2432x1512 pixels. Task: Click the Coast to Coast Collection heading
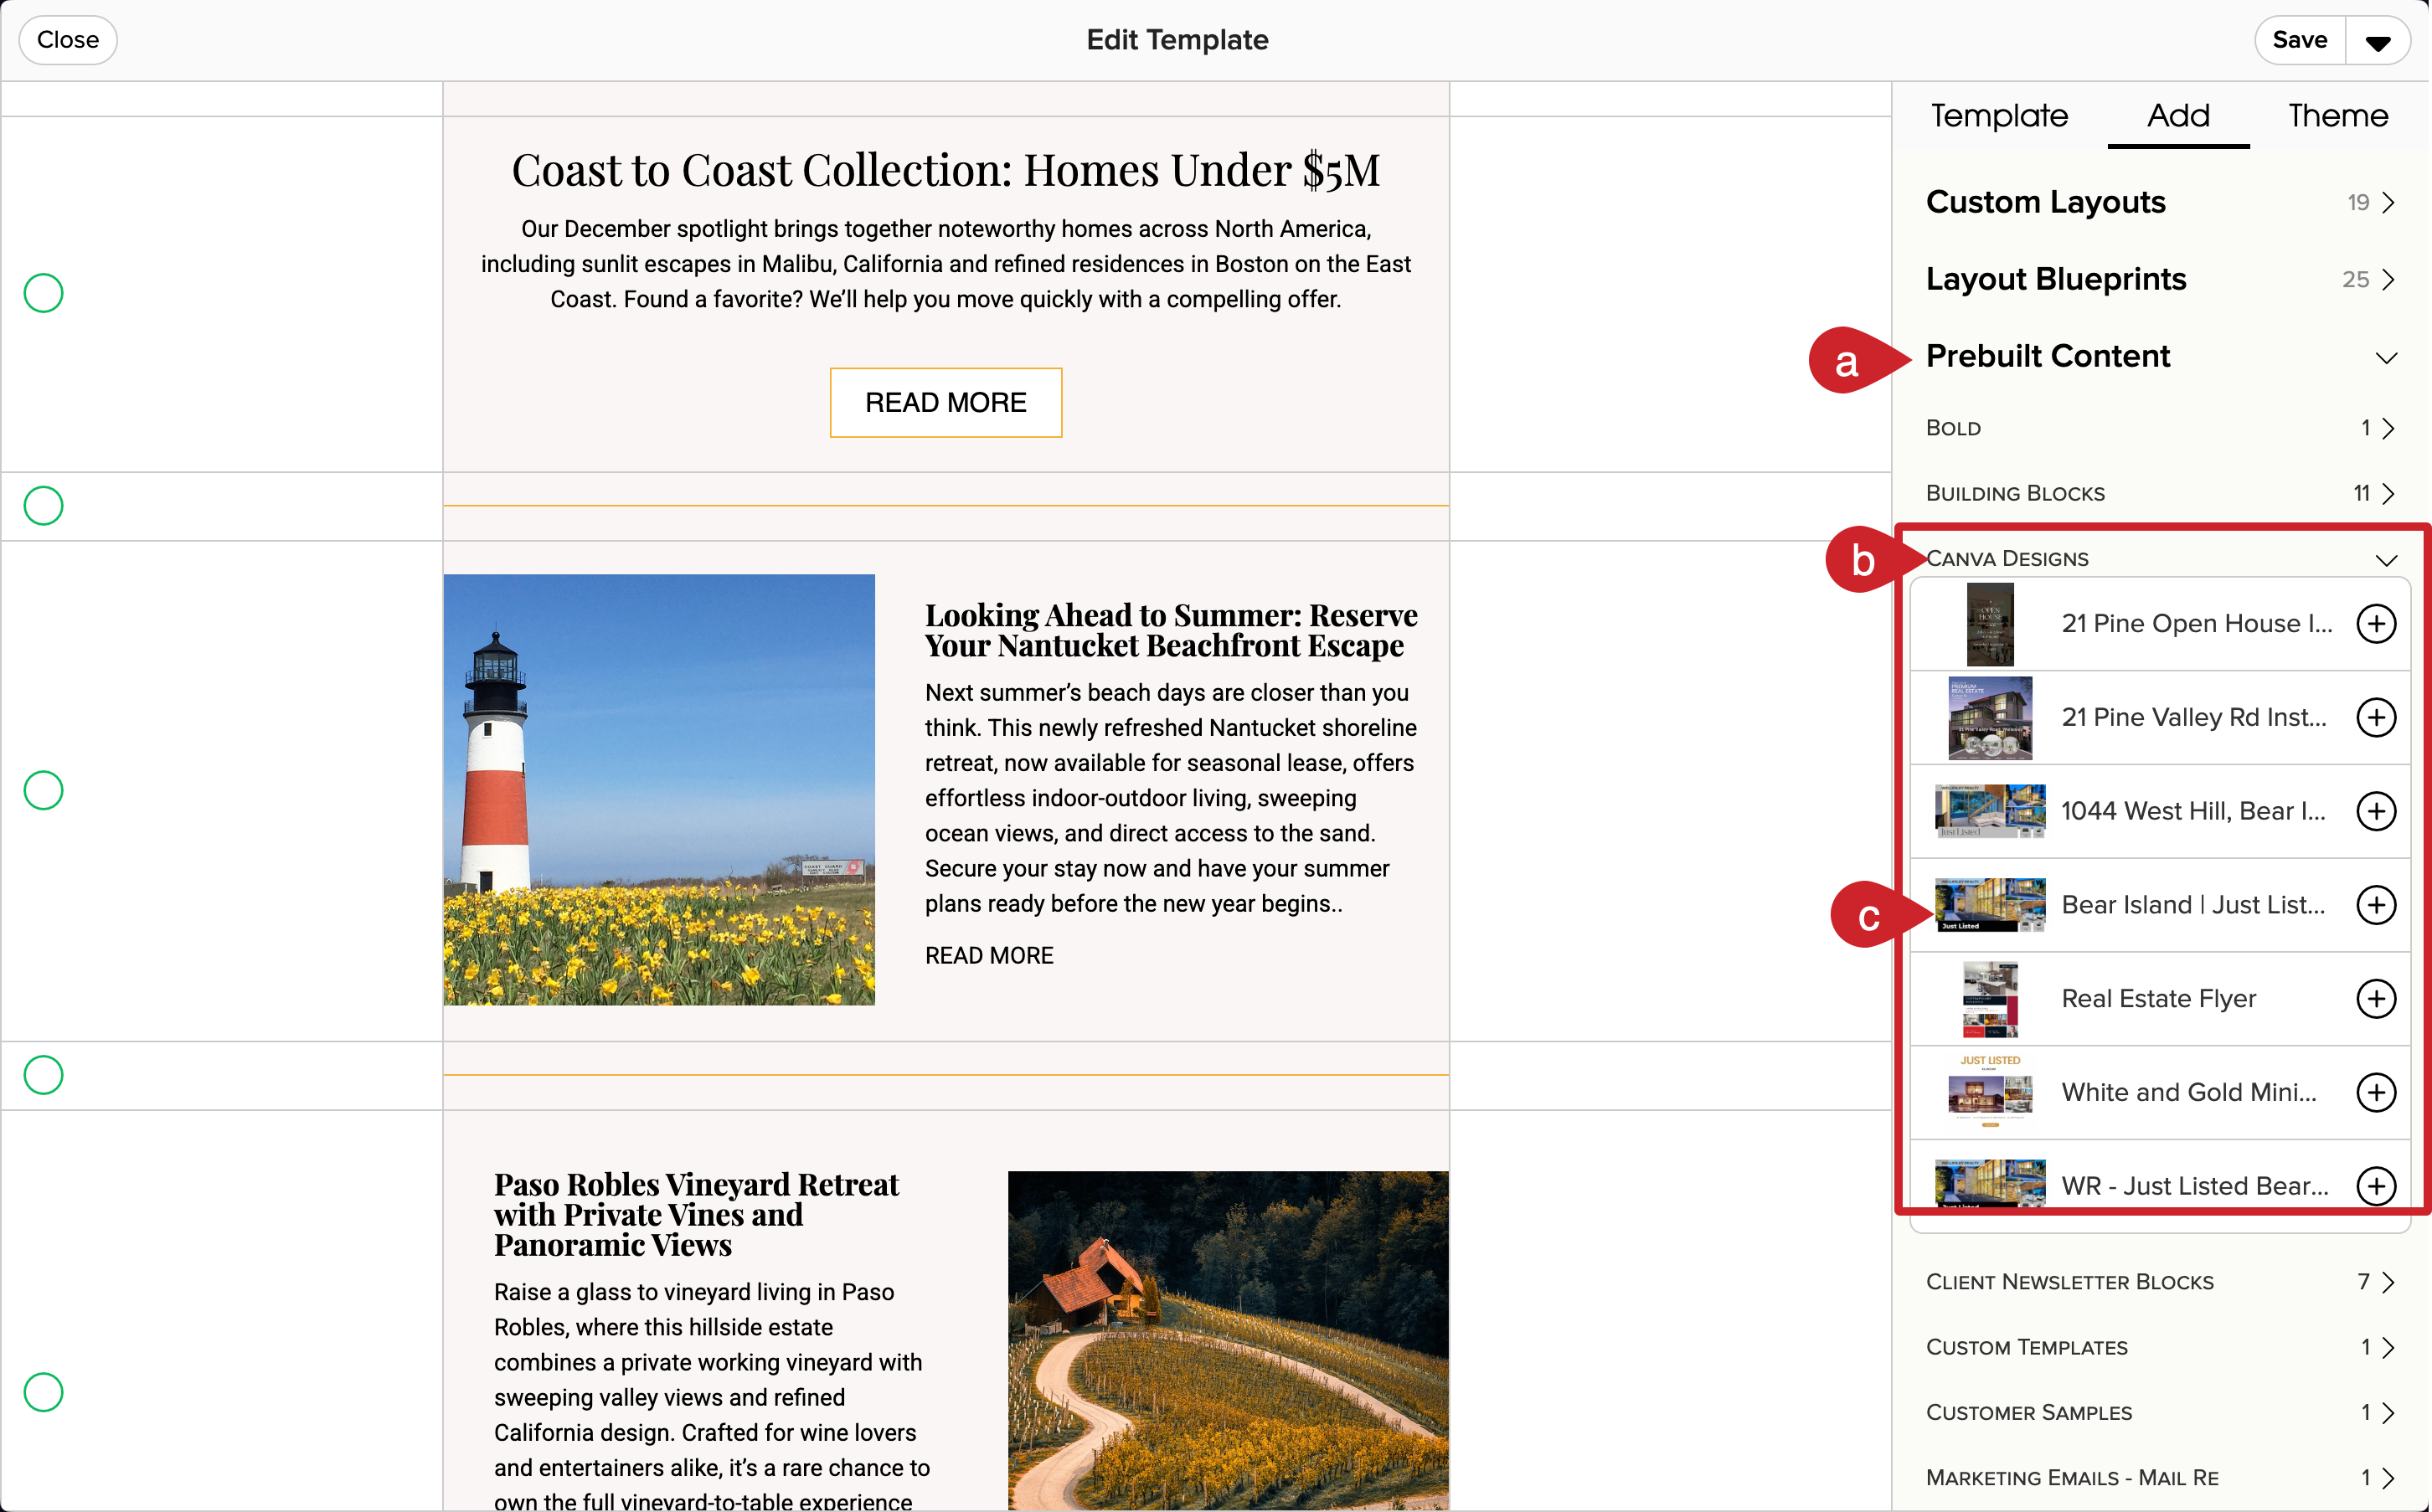pos(945,170)
